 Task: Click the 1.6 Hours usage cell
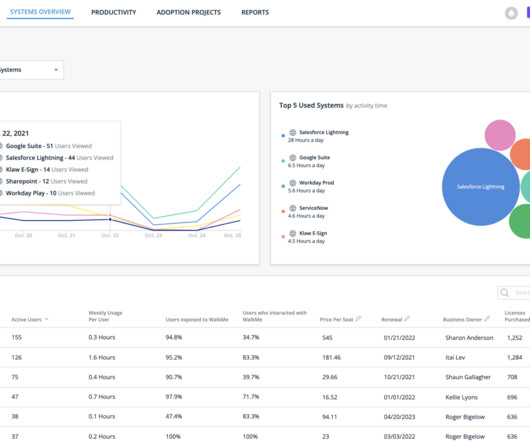click(102, 357)
